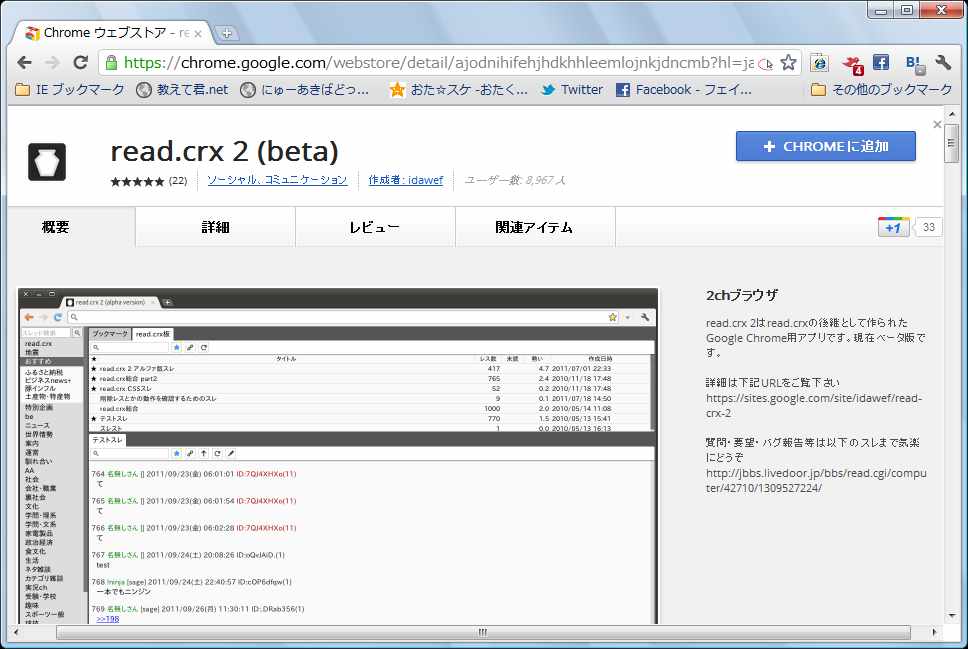Open the Hatena B! bookmark extension
Image resolution: width=968 pixels, height=649 pixels.
916,64
